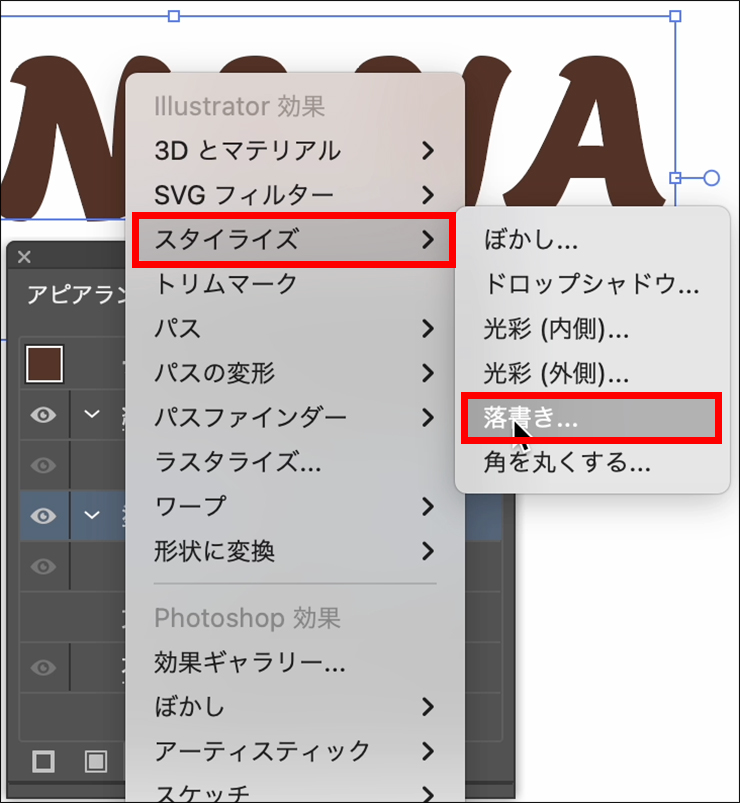
Task: Click the スタイライズ menu item
Action: tap(292, 239)
